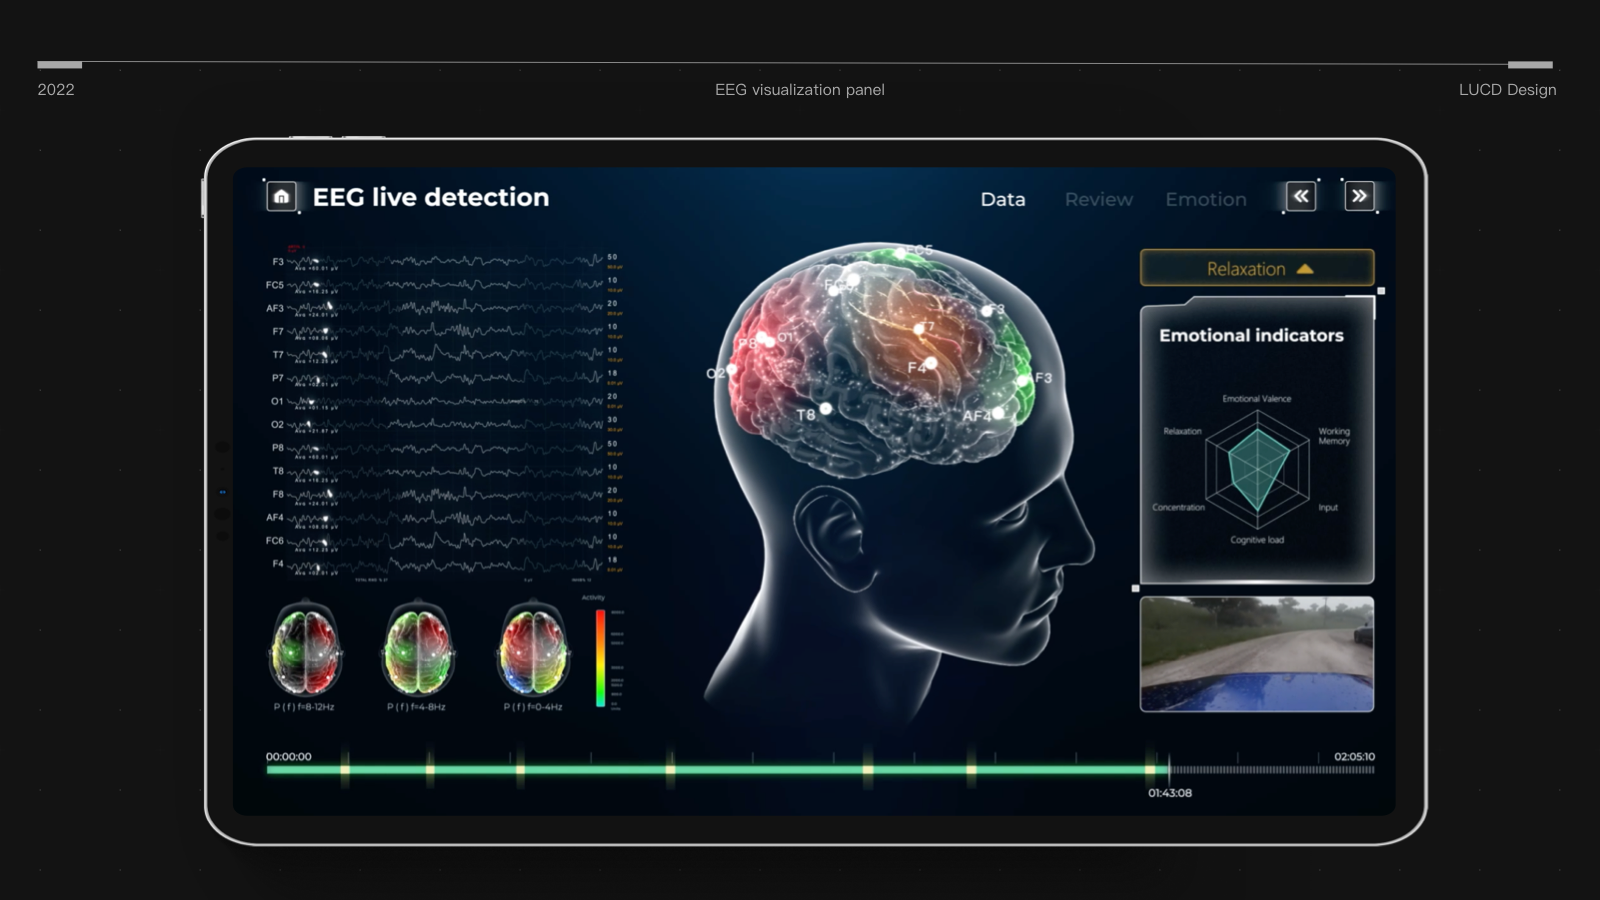Select the Emotion tab
The width and height of the screenshot is (1600, 900).
pyautogui.click(x=1205, y=199)
